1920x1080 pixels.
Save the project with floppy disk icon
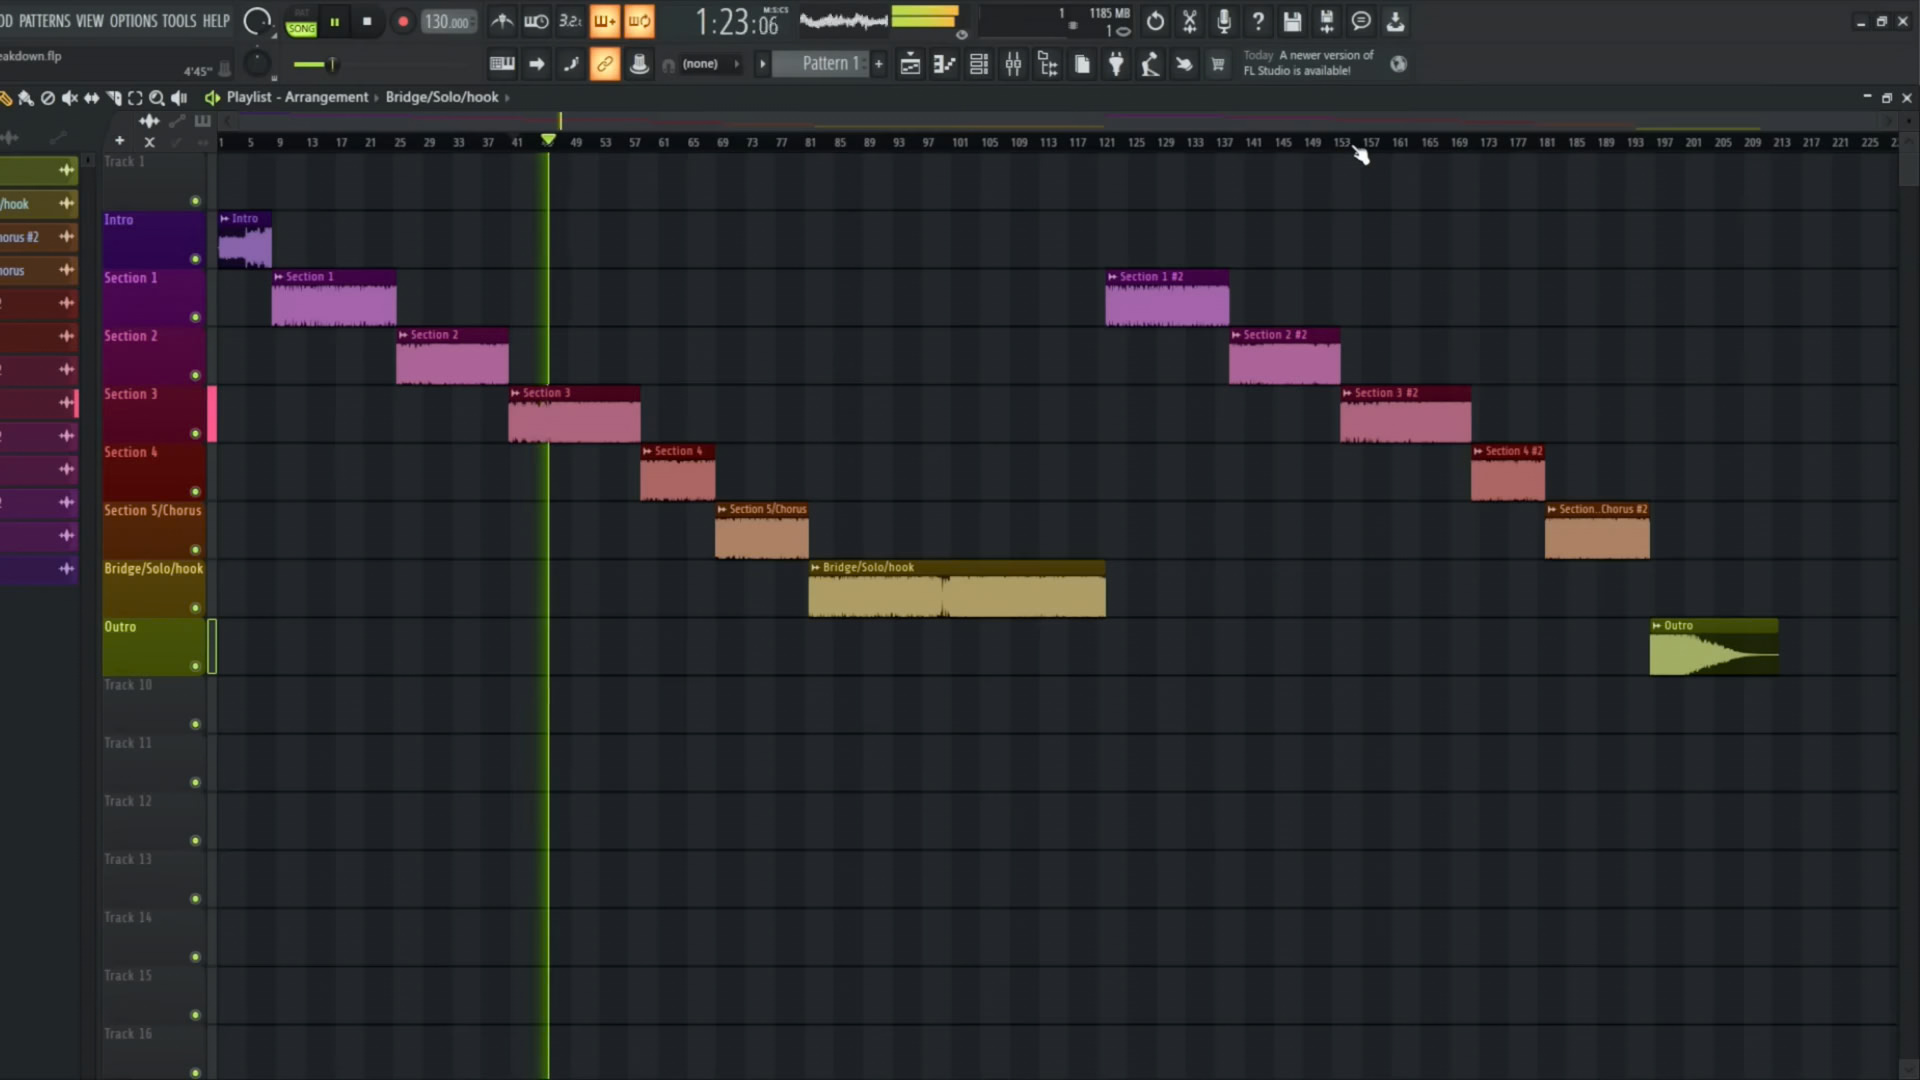[1292, 21]
